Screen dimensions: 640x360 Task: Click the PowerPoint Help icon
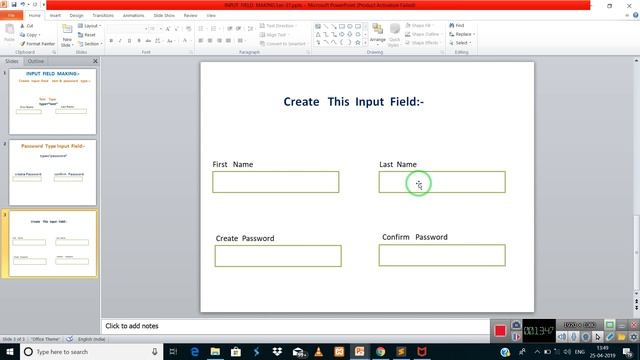636,15
